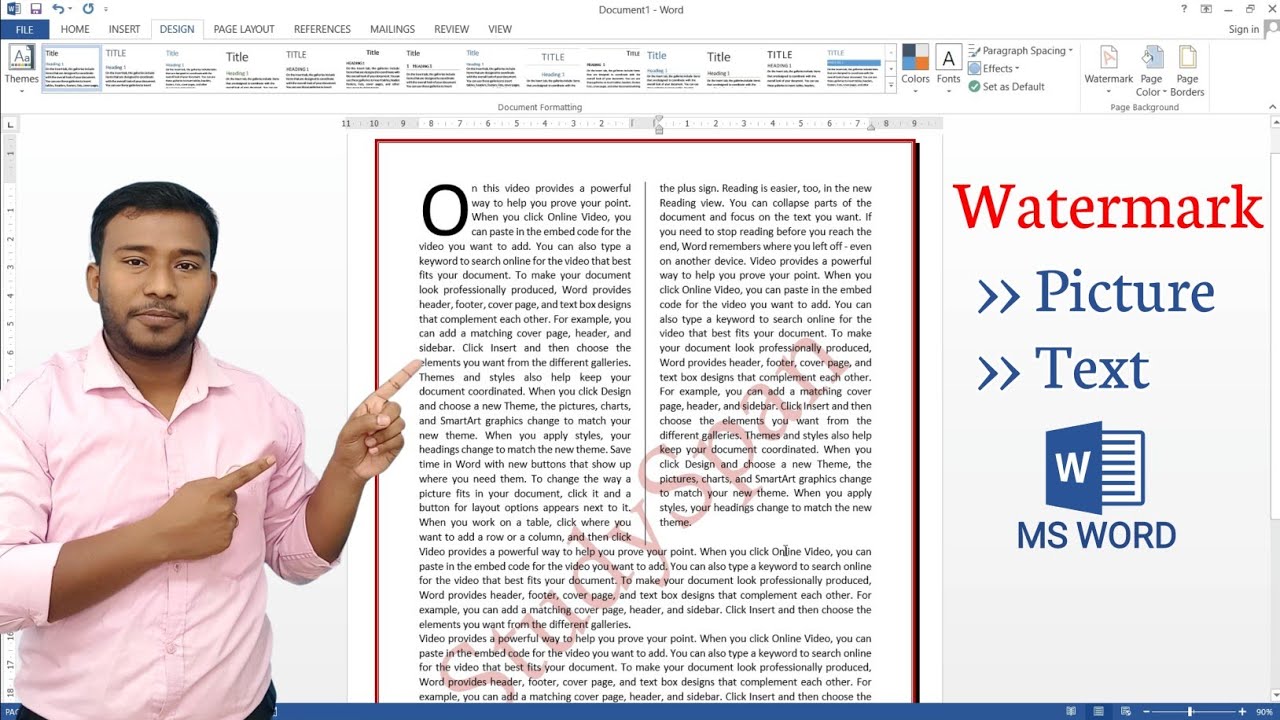Click the tab stop selector beside the ruler

click(10, 125)
